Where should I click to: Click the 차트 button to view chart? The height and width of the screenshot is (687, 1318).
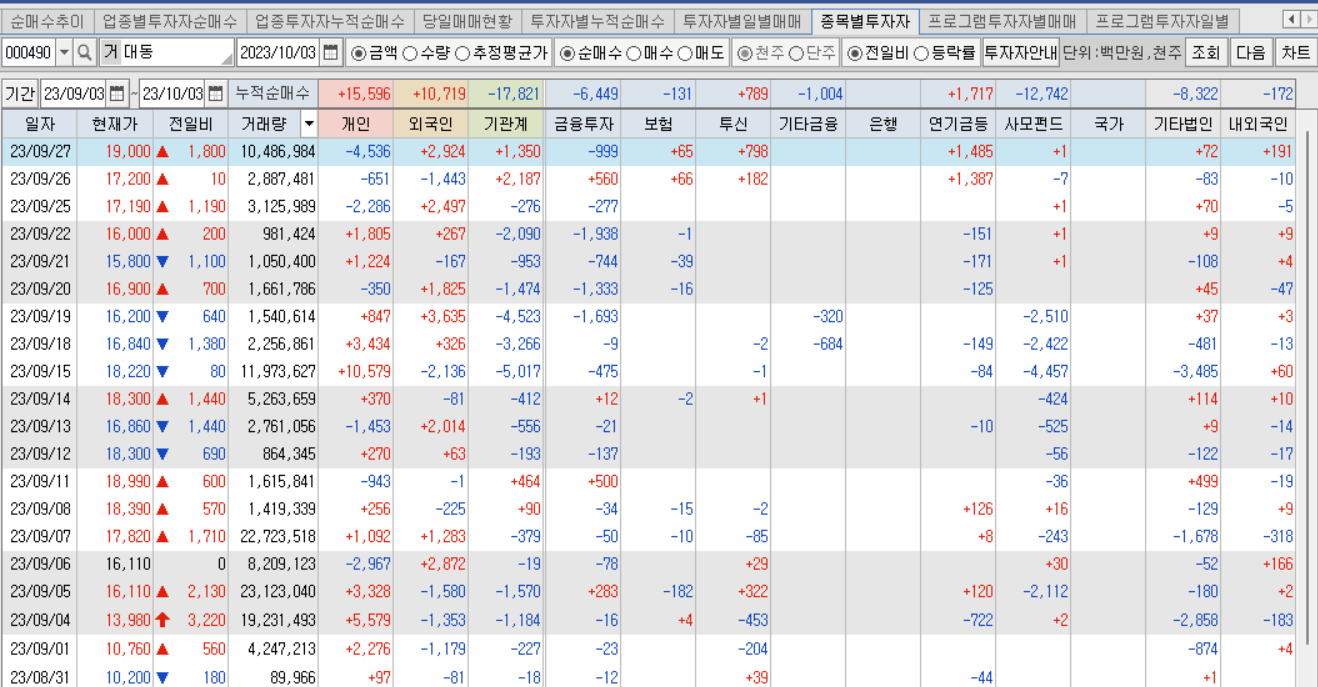1298,52
